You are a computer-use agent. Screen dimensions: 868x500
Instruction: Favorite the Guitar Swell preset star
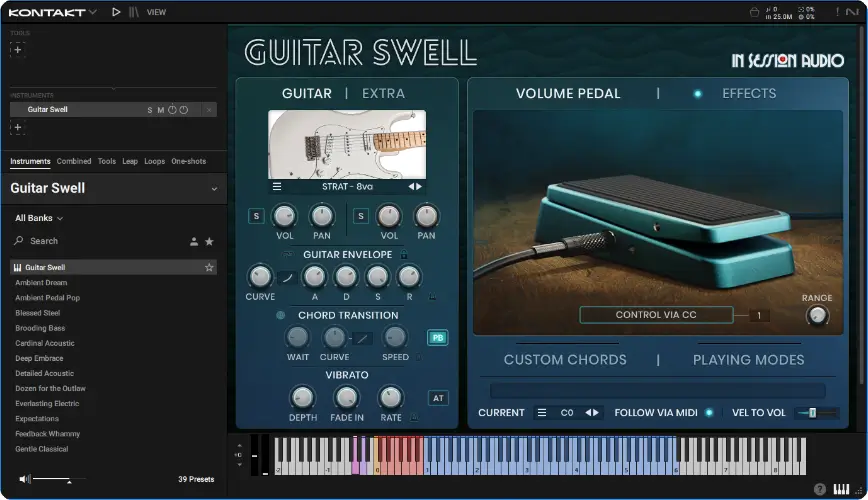(x=209, y=267)
